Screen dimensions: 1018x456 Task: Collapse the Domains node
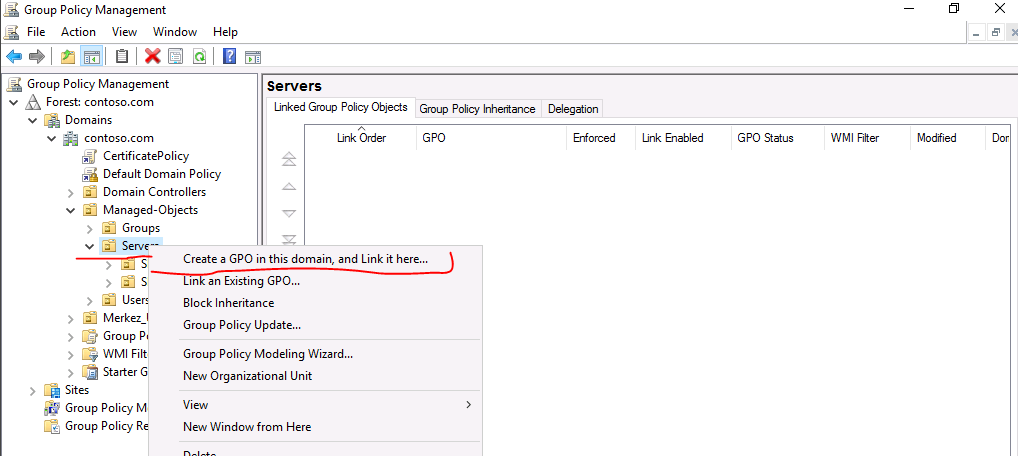(x=33, y=120)
